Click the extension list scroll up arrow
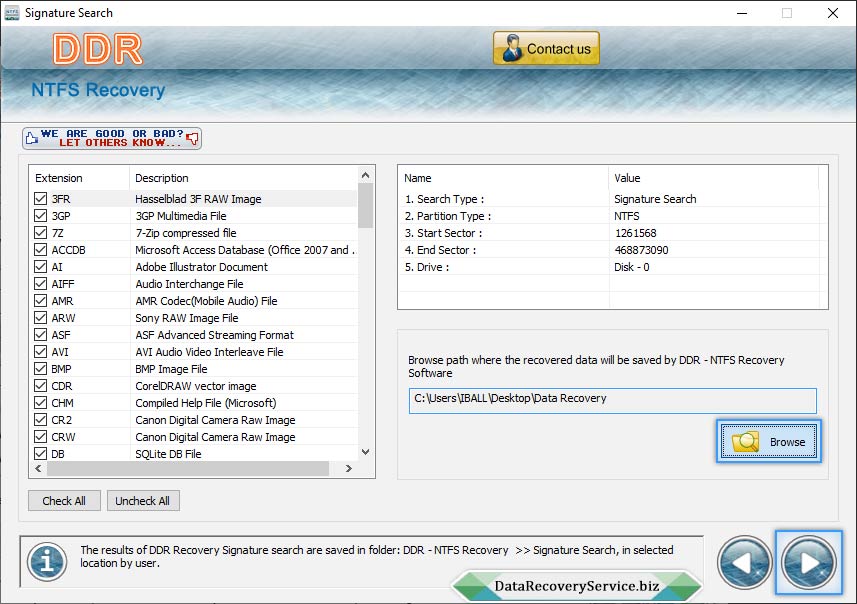This screenshot has height=604, width=857. click(366, 175)
